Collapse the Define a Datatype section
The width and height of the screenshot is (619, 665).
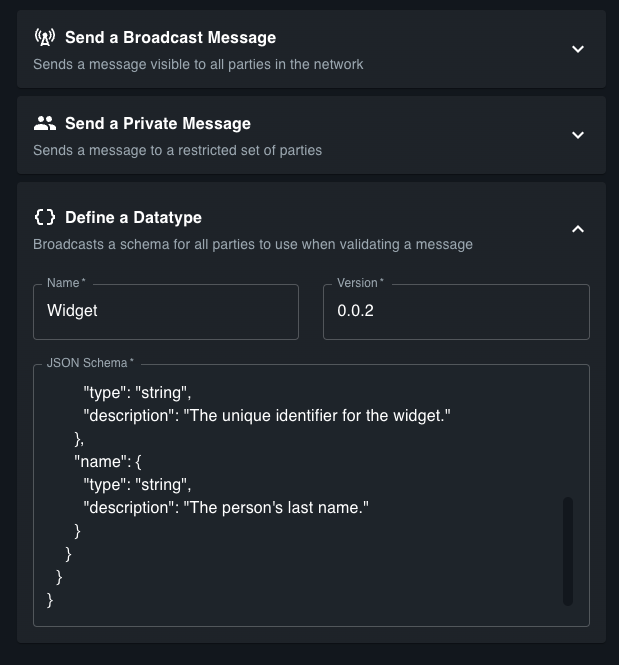click(577, 229)
